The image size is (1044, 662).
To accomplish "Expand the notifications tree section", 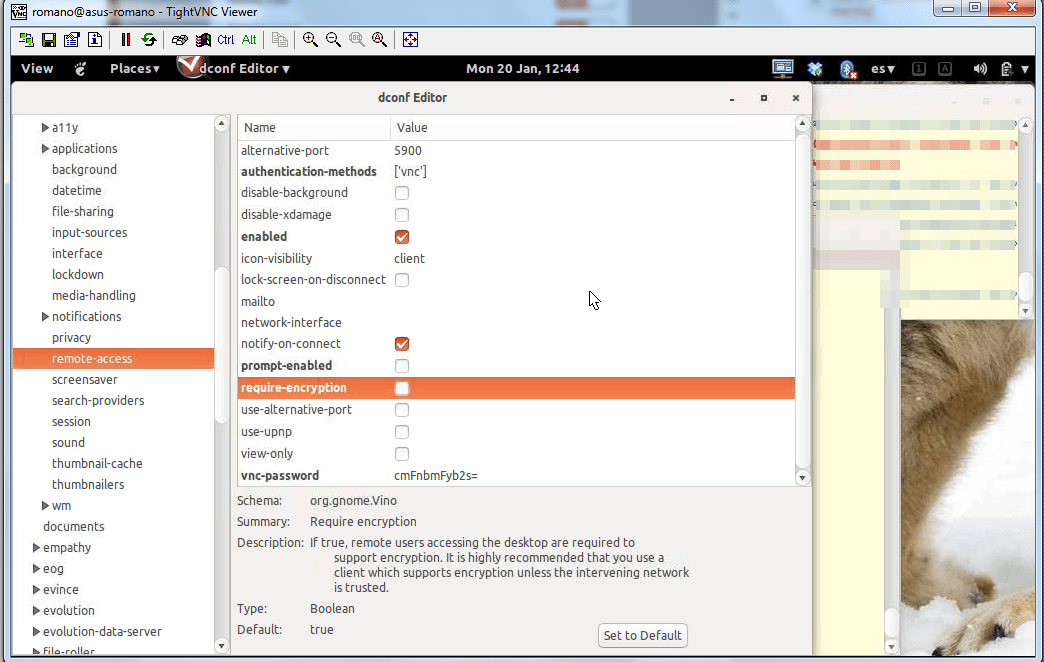I will tap(44, 316).
